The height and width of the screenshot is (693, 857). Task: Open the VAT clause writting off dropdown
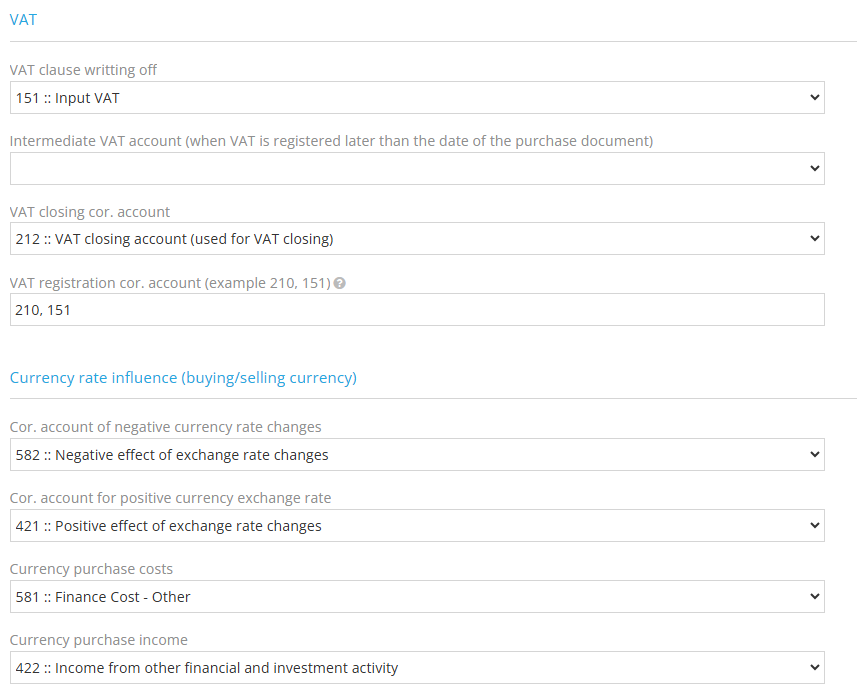(x=415, y=97)
